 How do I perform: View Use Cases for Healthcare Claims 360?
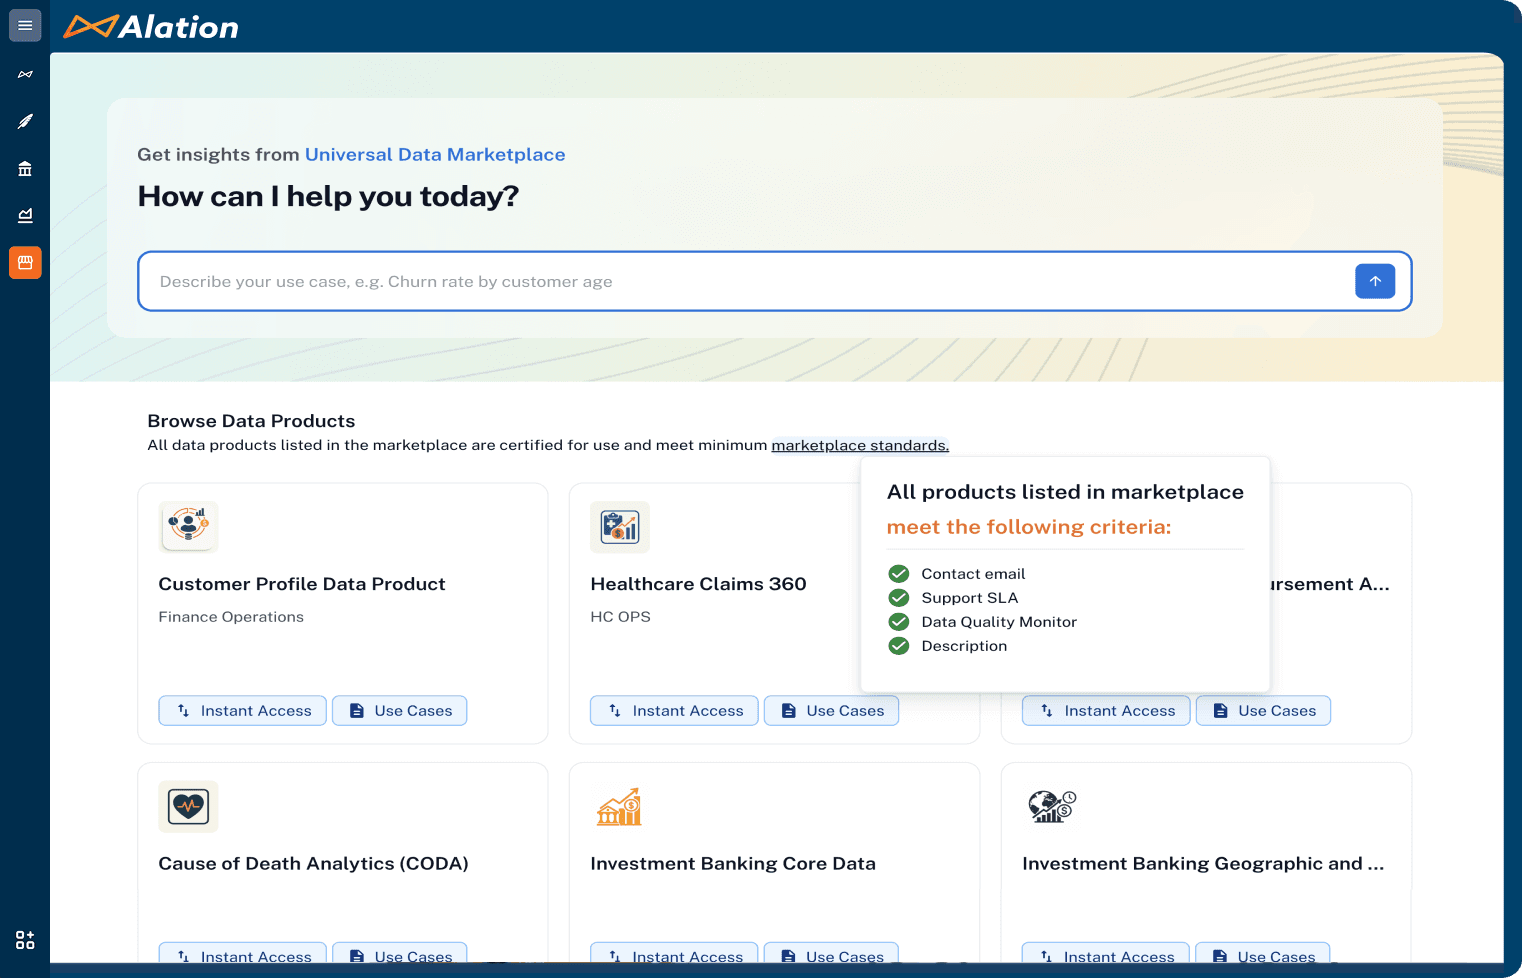coord(831,710)
